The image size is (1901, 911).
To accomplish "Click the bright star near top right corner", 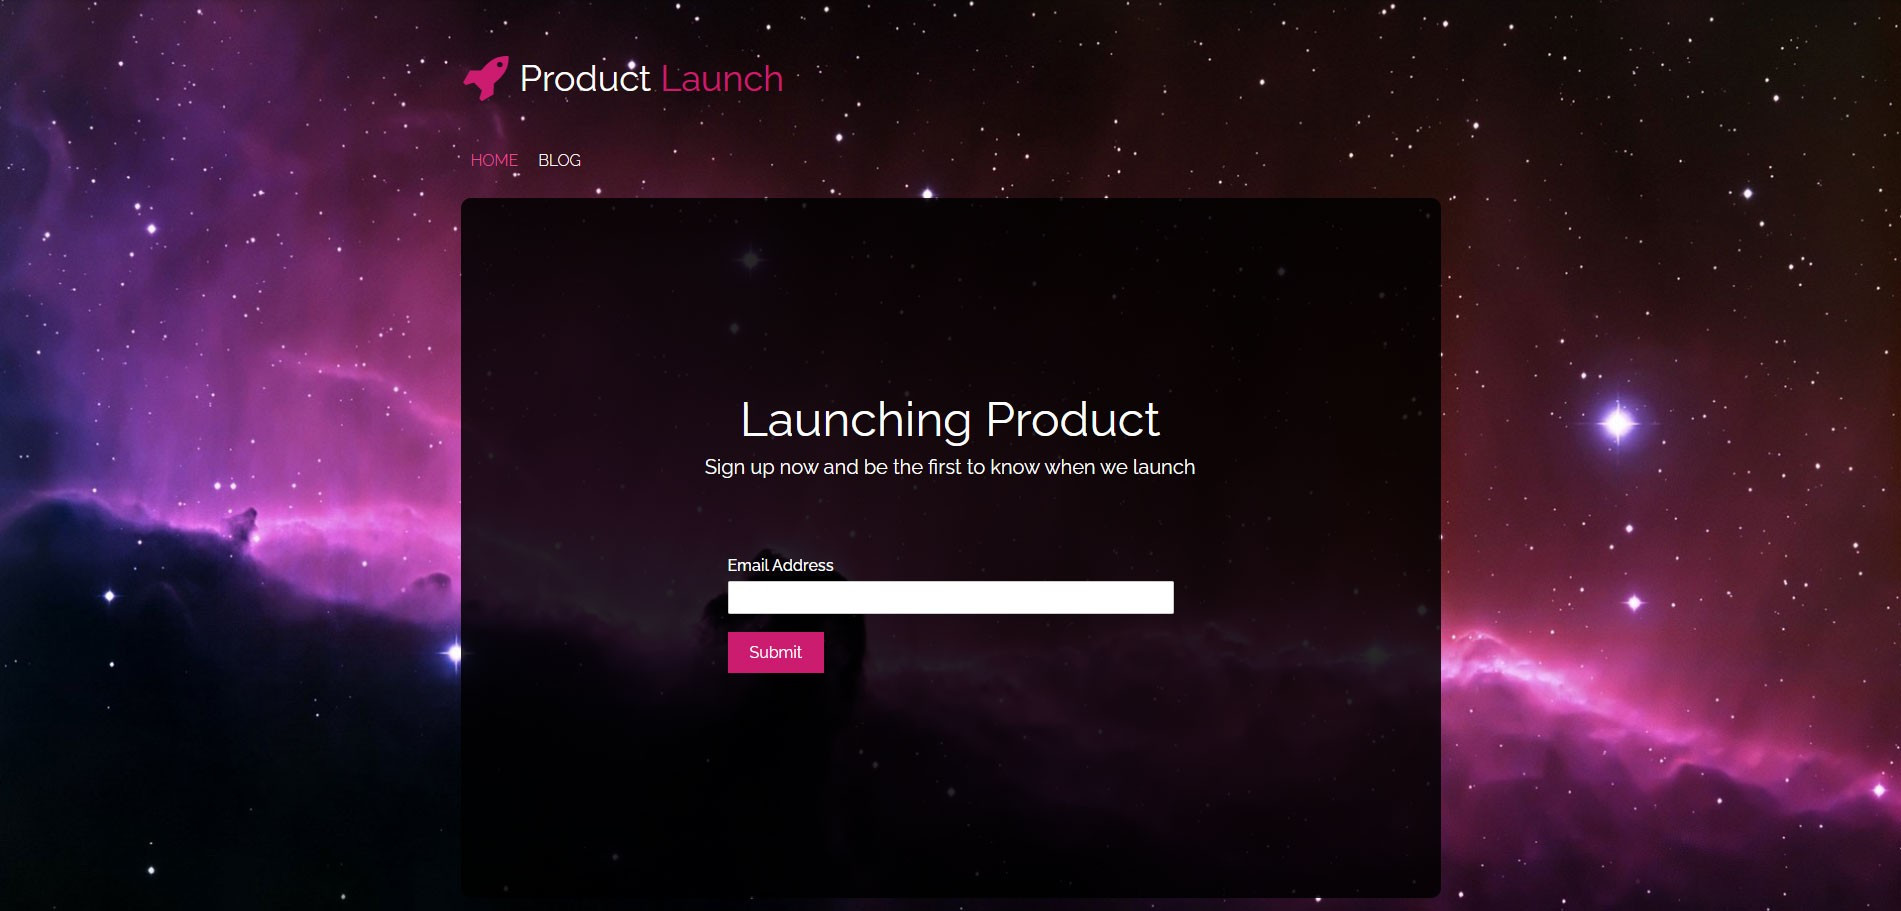I will pos(1748,193).
